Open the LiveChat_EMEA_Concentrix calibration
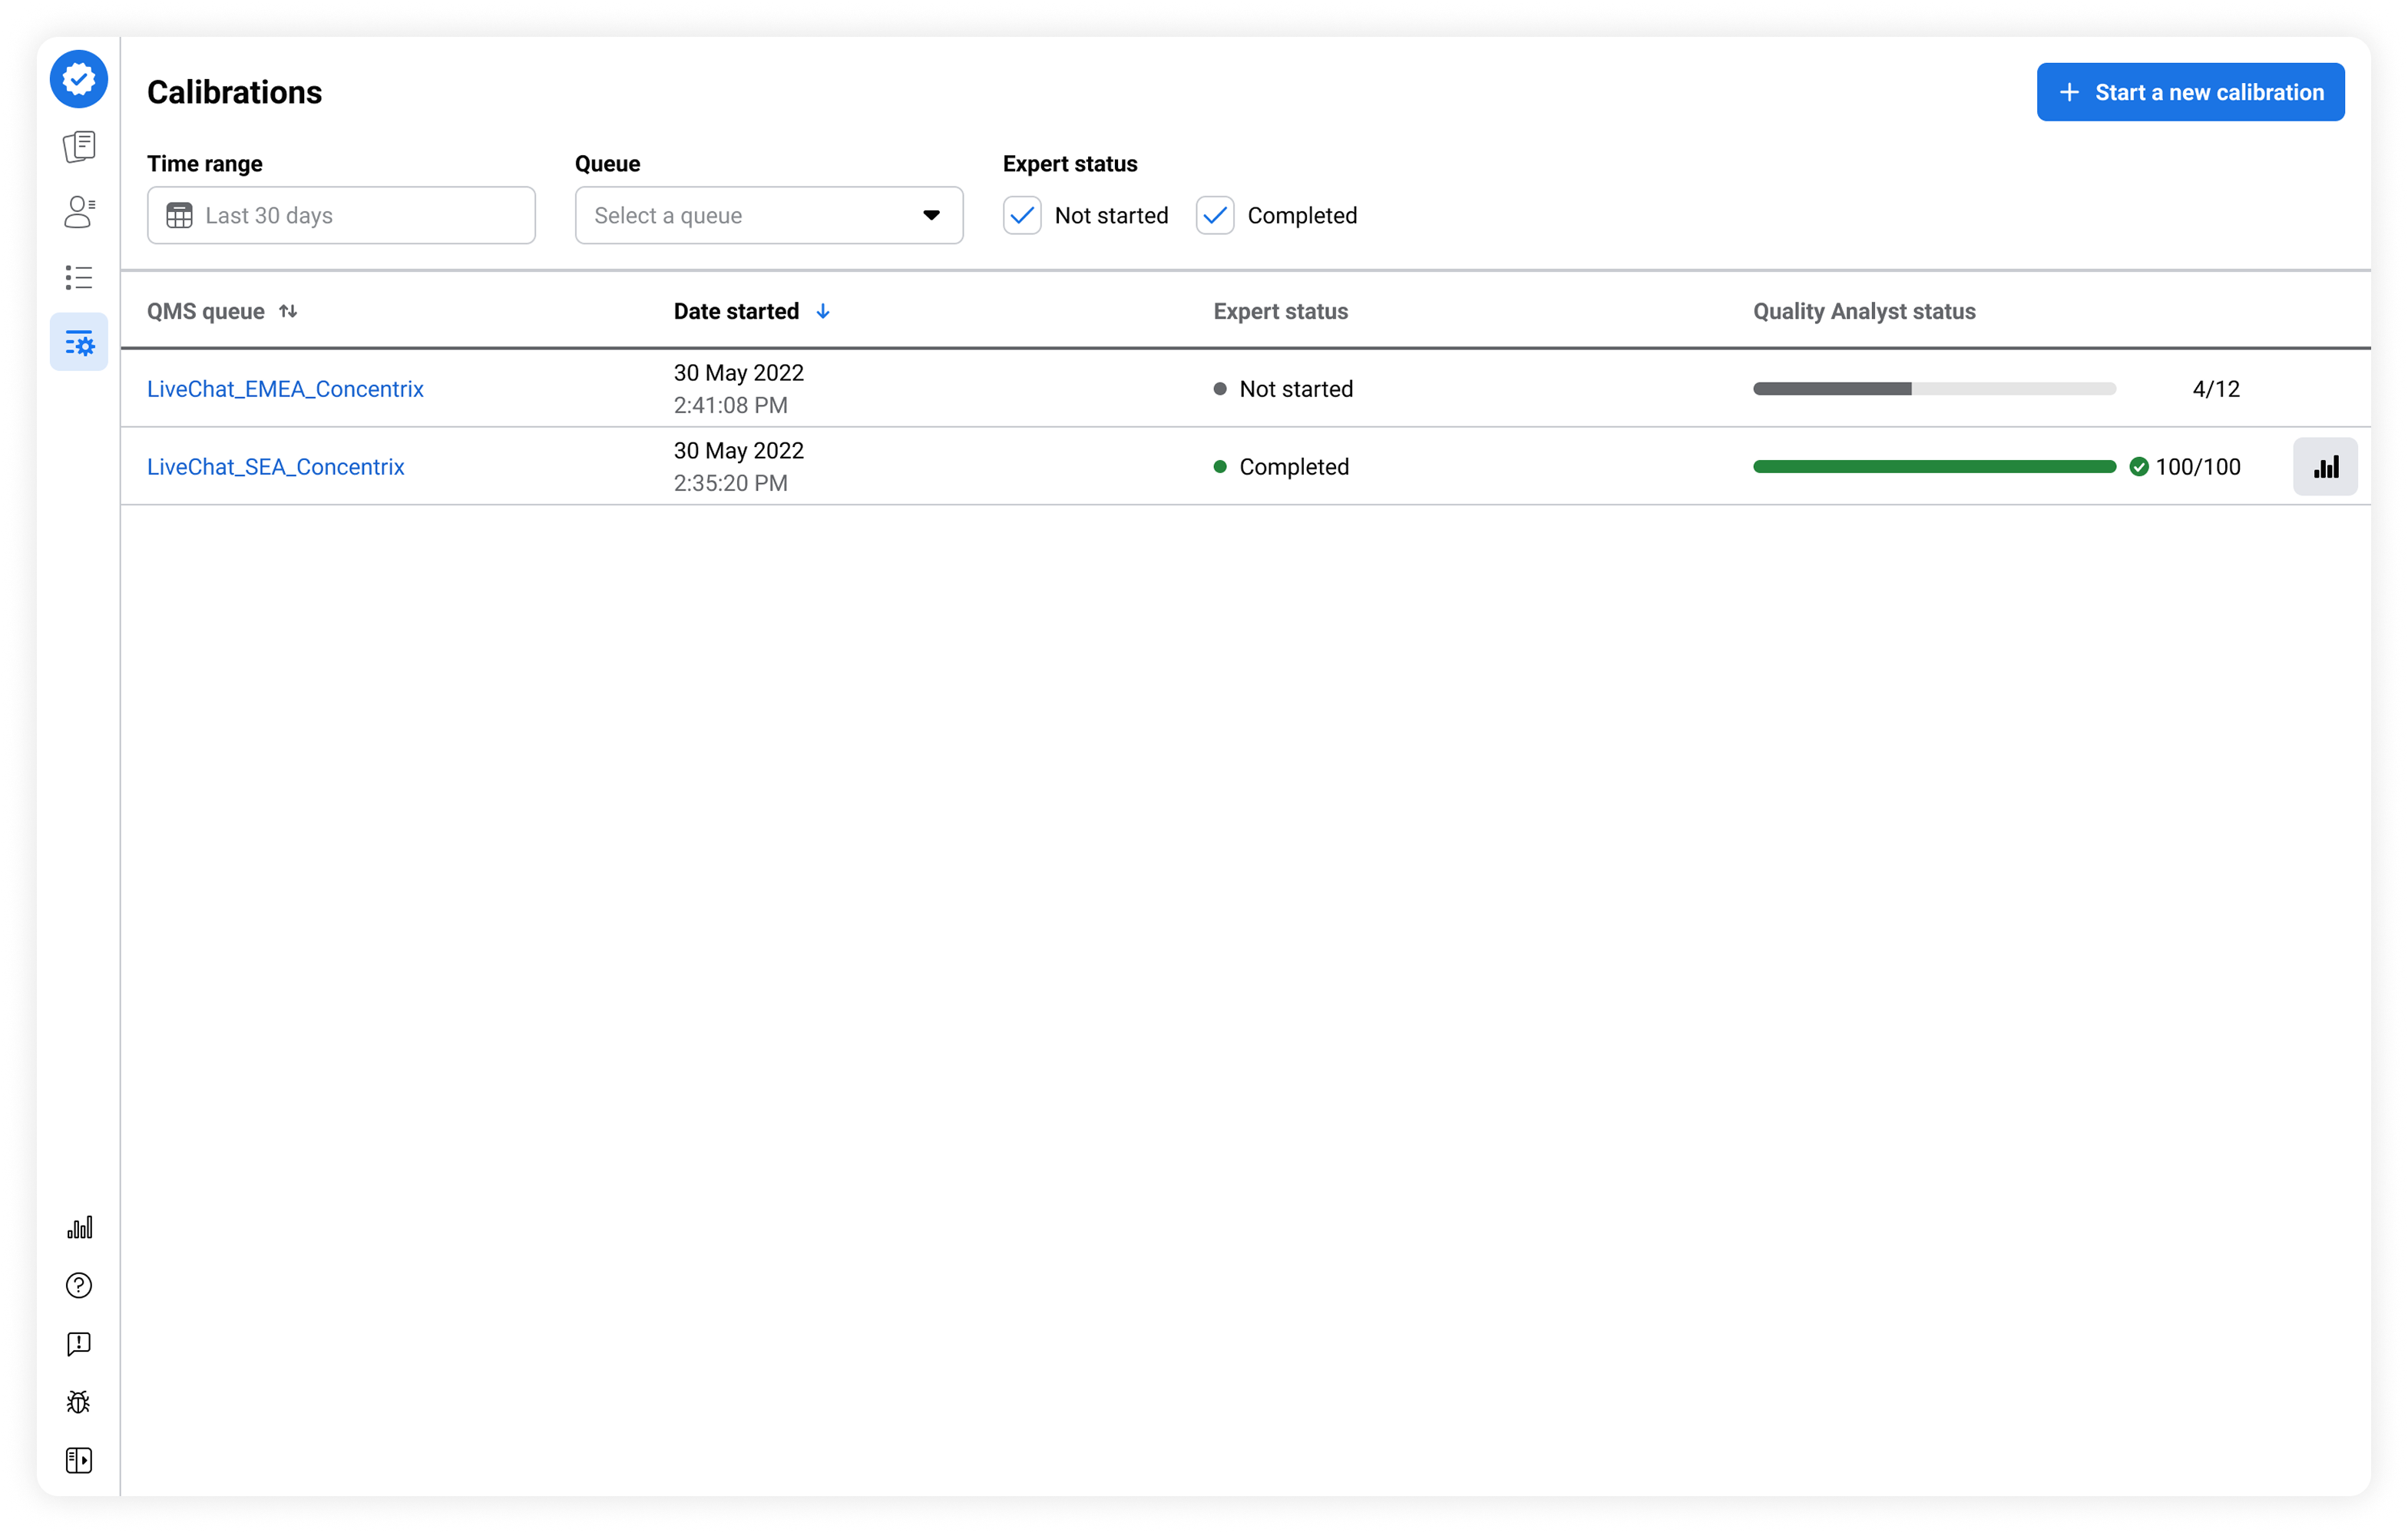The width and height of the screenshot is (2408, 1533). (285, 388)
